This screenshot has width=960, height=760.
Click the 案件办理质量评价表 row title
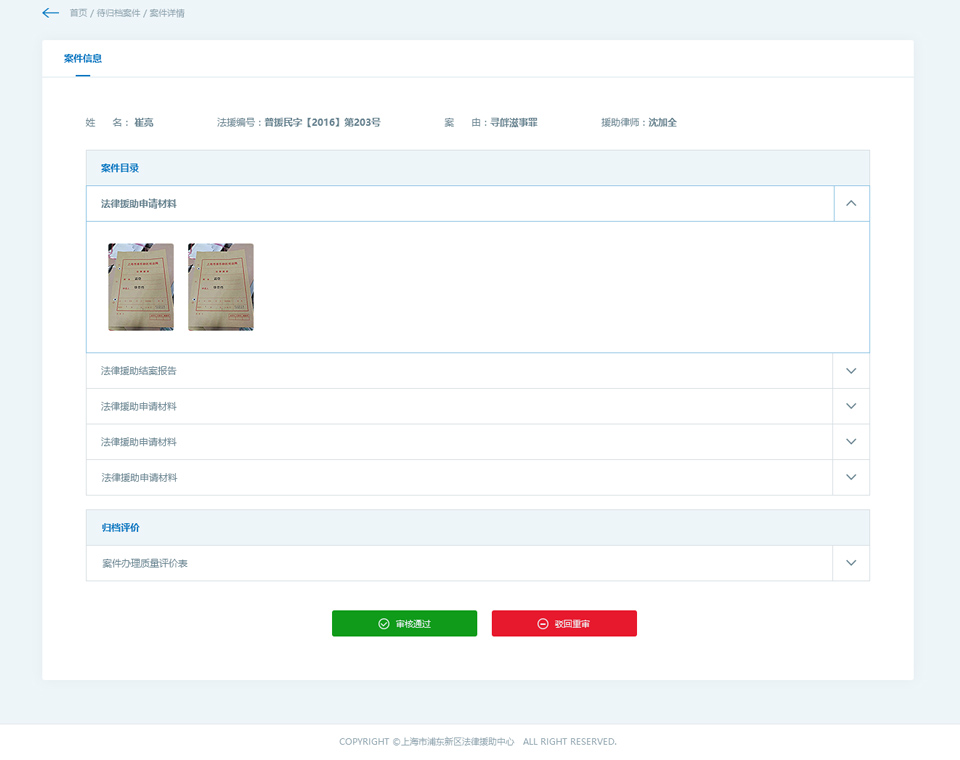click(145, 564)
